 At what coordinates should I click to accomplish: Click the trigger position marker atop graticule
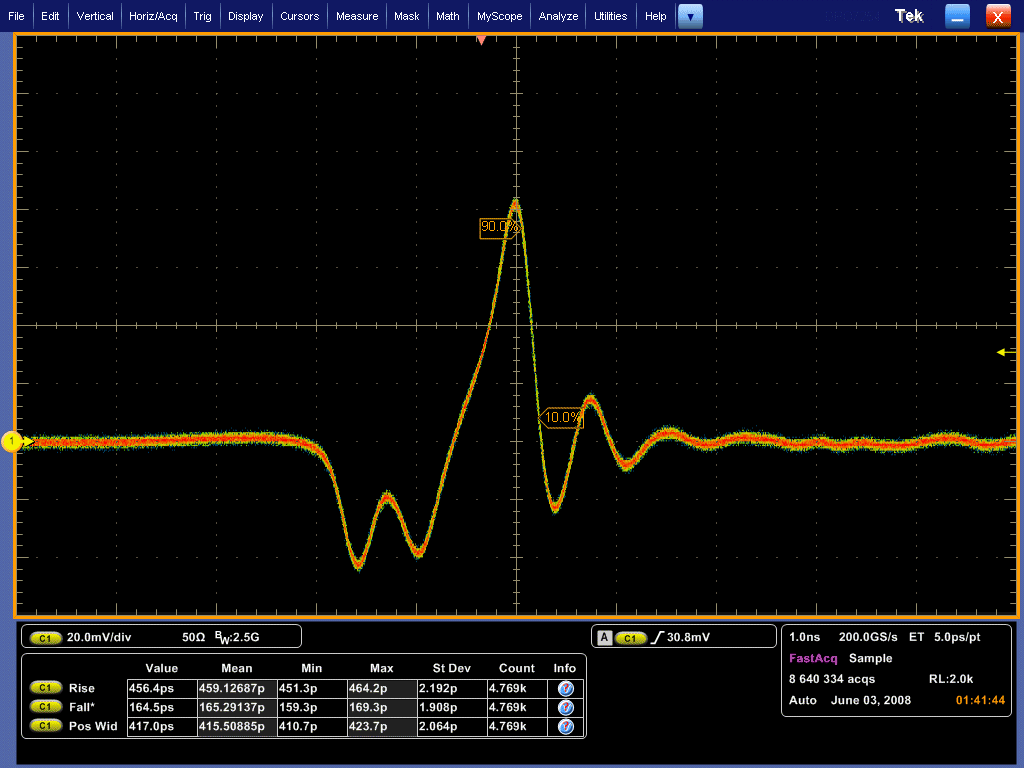(x=481, y=40)
